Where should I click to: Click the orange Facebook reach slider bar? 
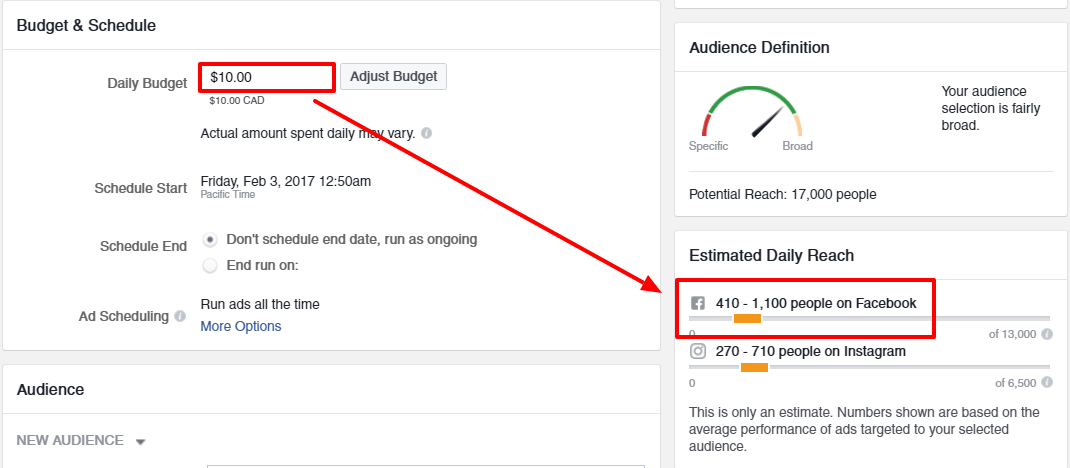coord(747,318)
